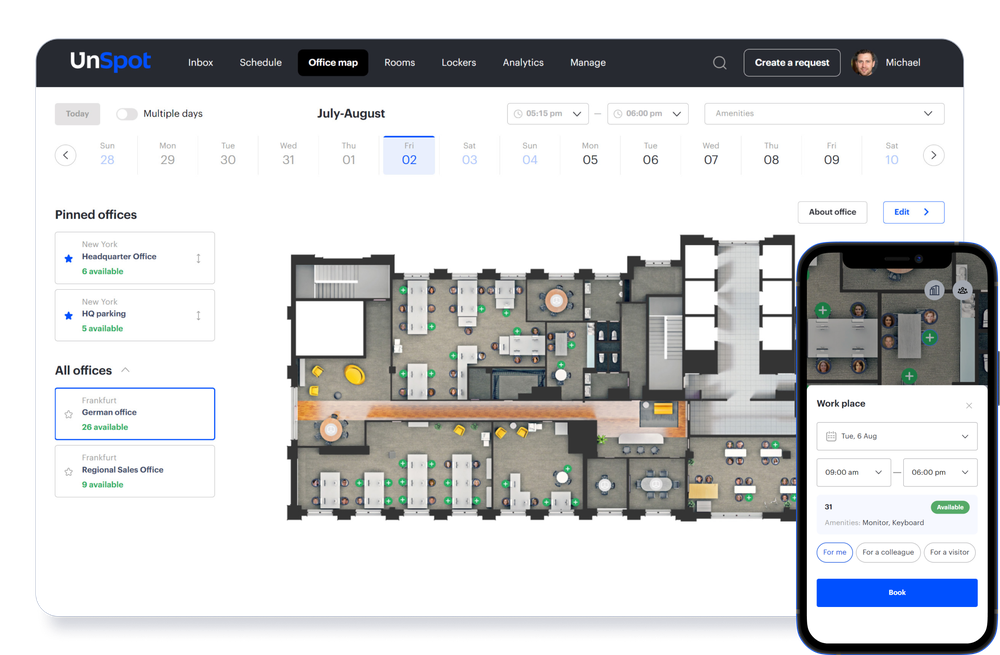This screenshot has width=1000, height=655.
Task: Unpin the HQ parking star
Action: pos(69,315)
